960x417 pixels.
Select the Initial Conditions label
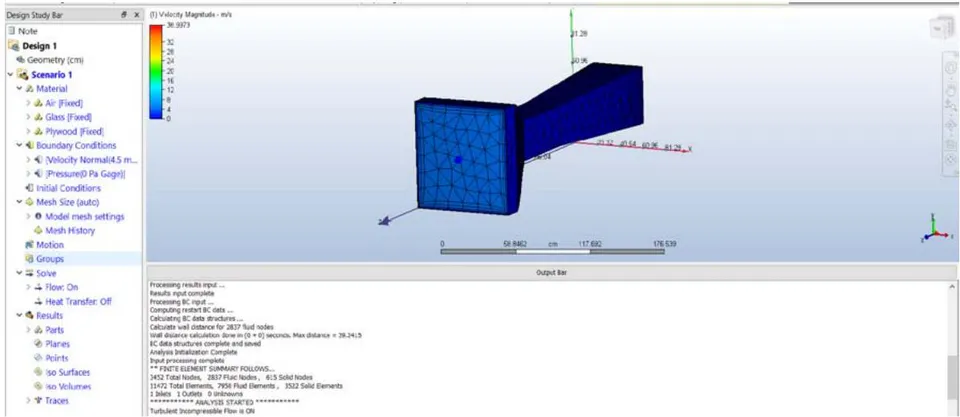pyautogui.click(x=69, y=188)
